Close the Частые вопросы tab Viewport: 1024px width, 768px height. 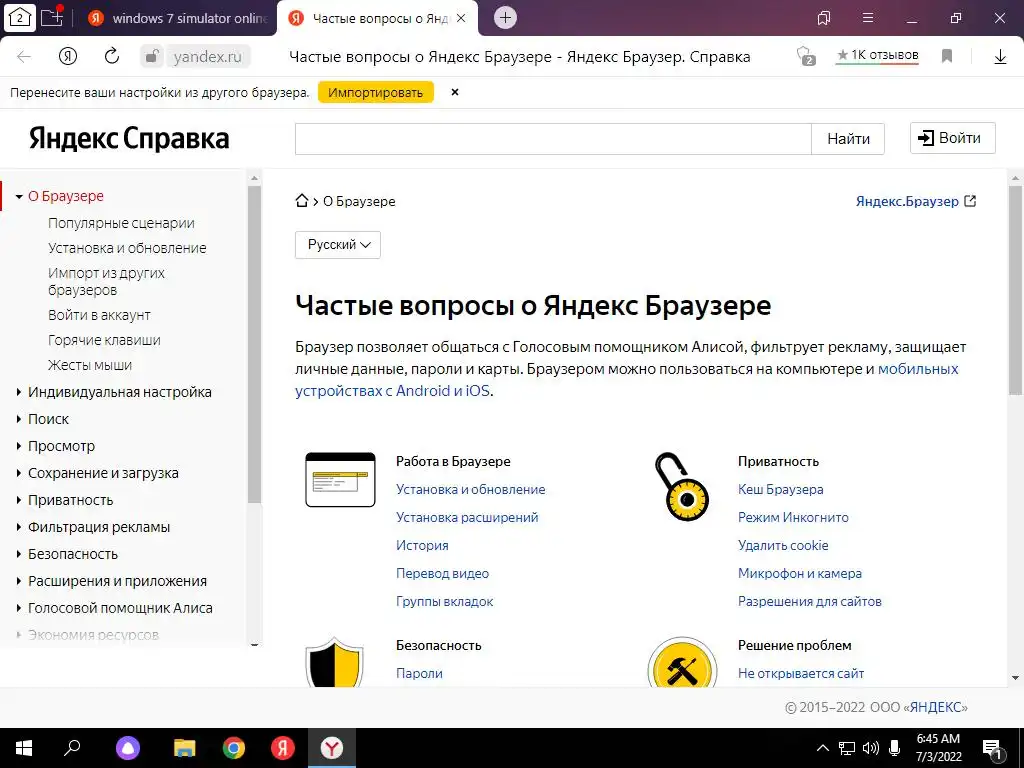pyautogui.click(x=461, y=18)
